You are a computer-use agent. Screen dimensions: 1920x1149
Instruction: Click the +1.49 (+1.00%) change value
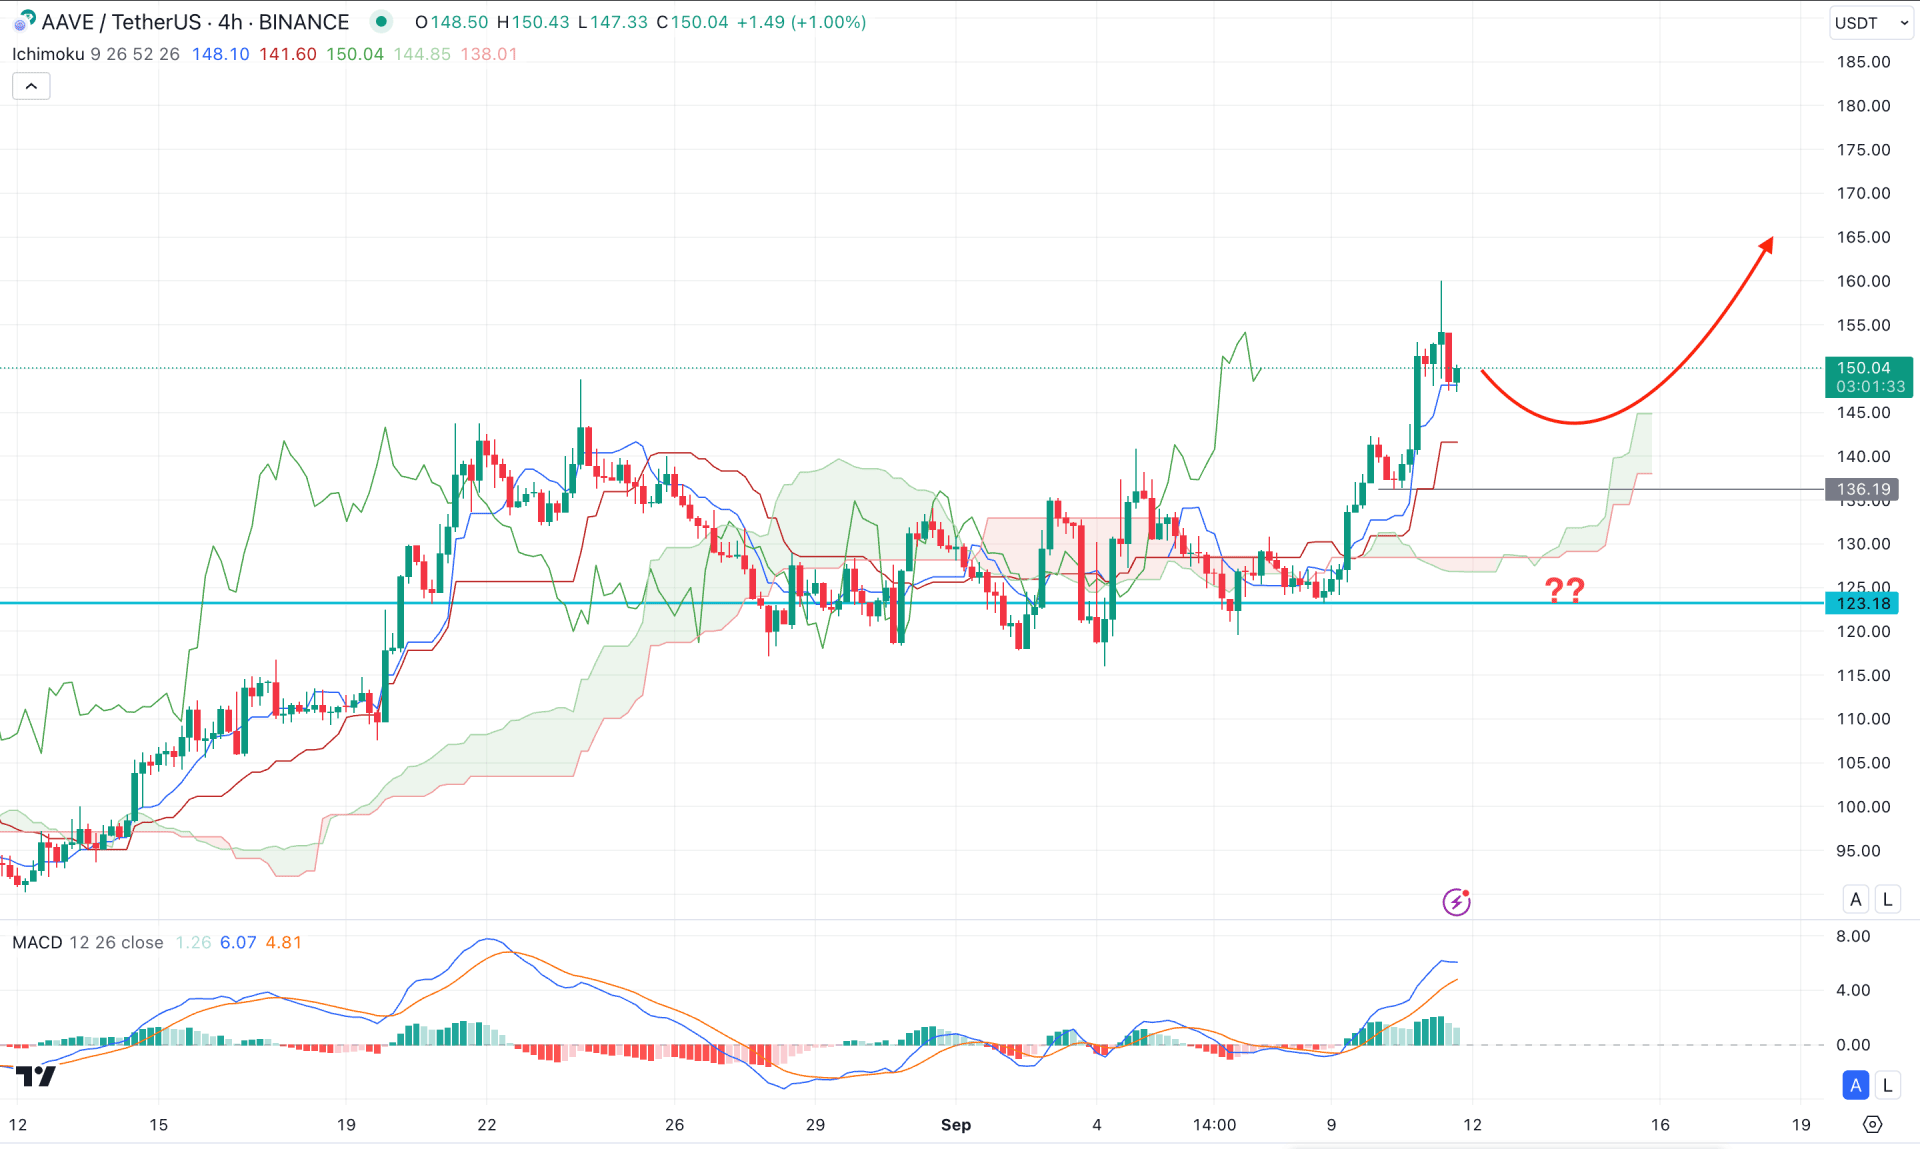point(801,22)
